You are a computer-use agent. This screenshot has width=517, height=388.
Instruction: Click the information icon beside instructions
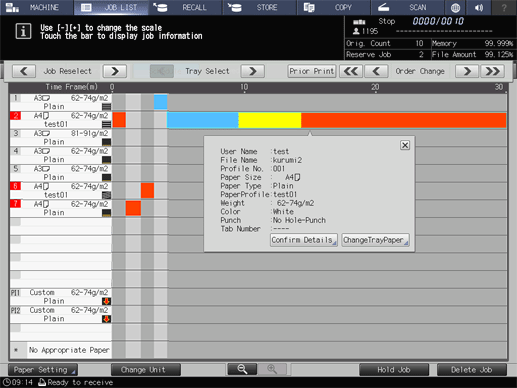tap(23, 31)
